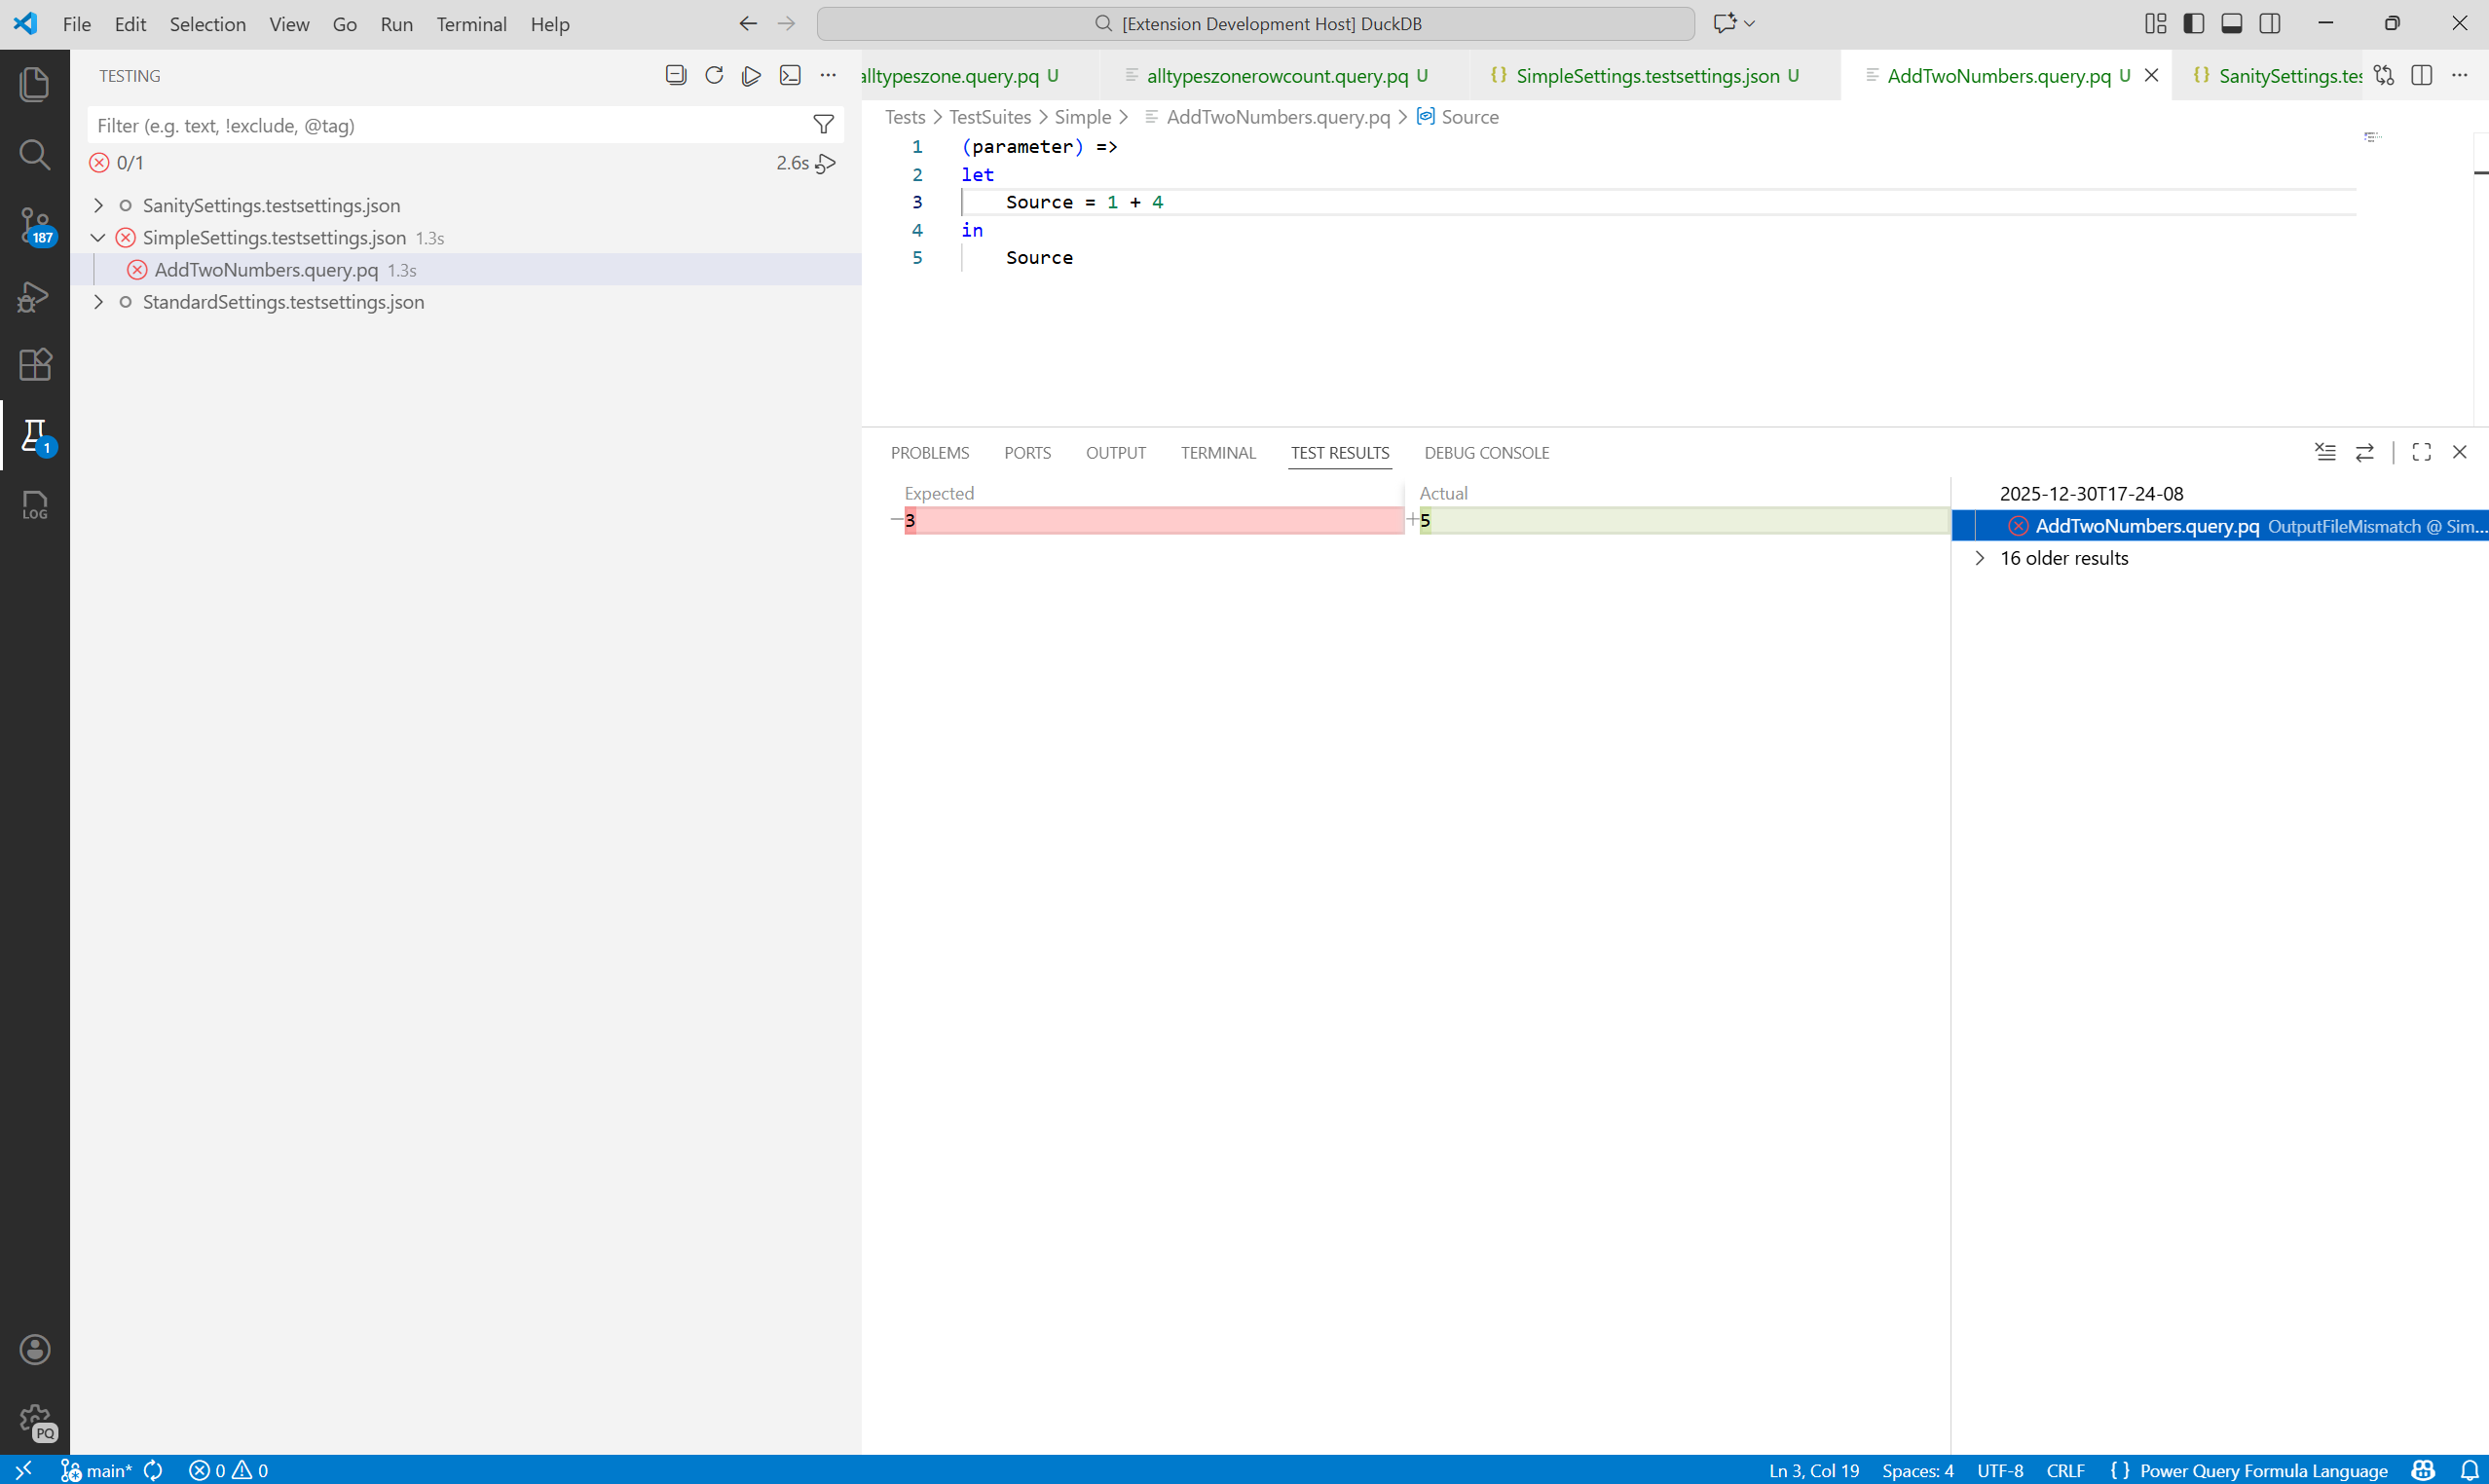The image size is (2489, 1484).
Task: Switch to the OUTPUT panel tab
Action: tap(1116, 452)
